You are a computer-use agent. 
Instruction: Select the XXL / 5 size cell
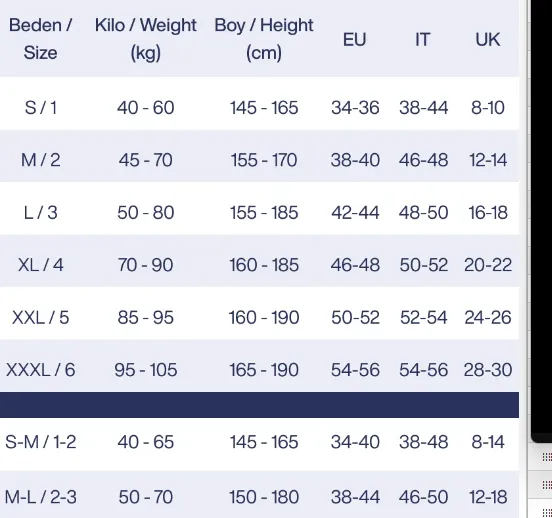click(40, 317)
